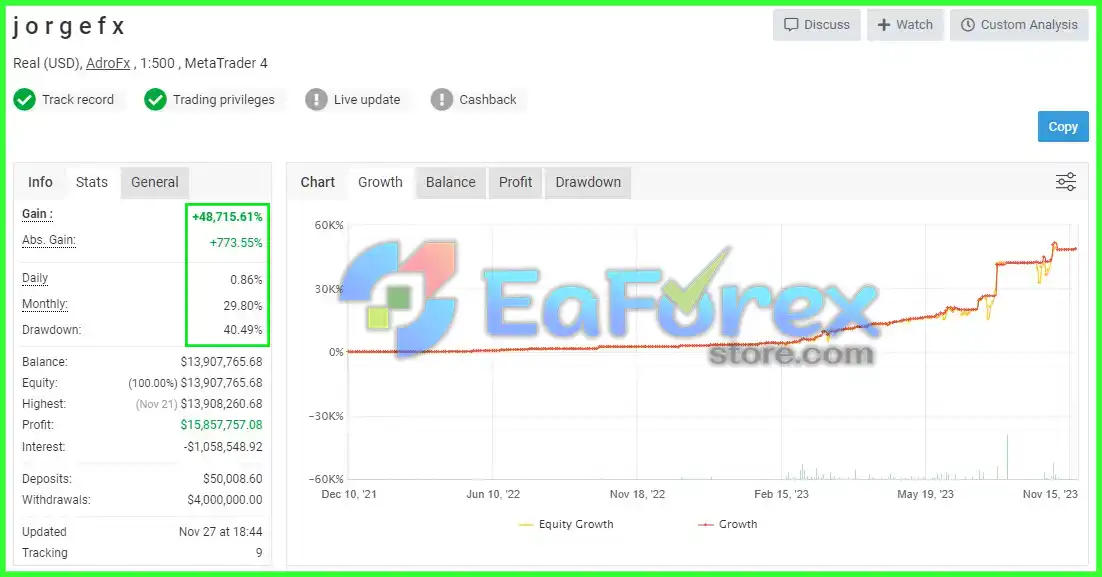Select the Growth chart tab
1102x577 pixels.
[380, 182]
